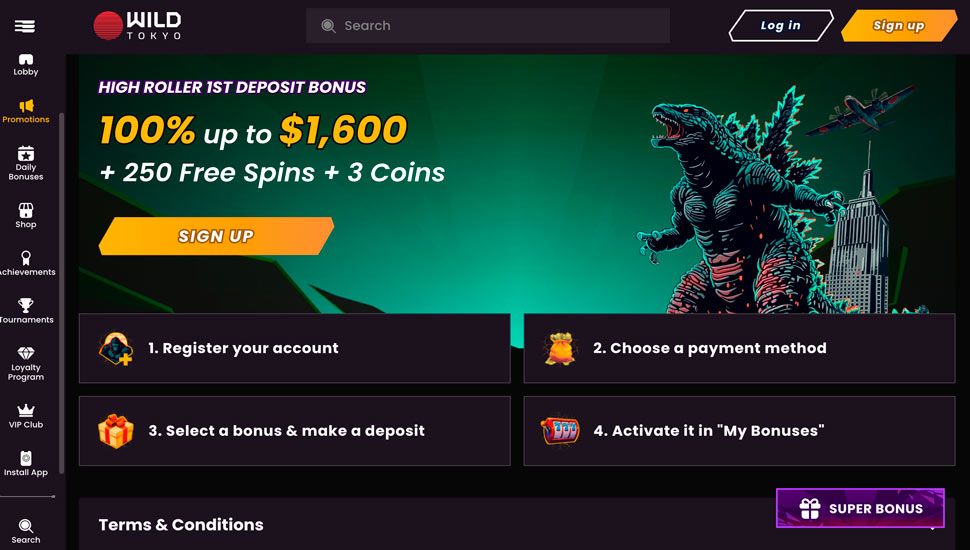Select Promotions megaphone in sidebar

coord(26,107)
